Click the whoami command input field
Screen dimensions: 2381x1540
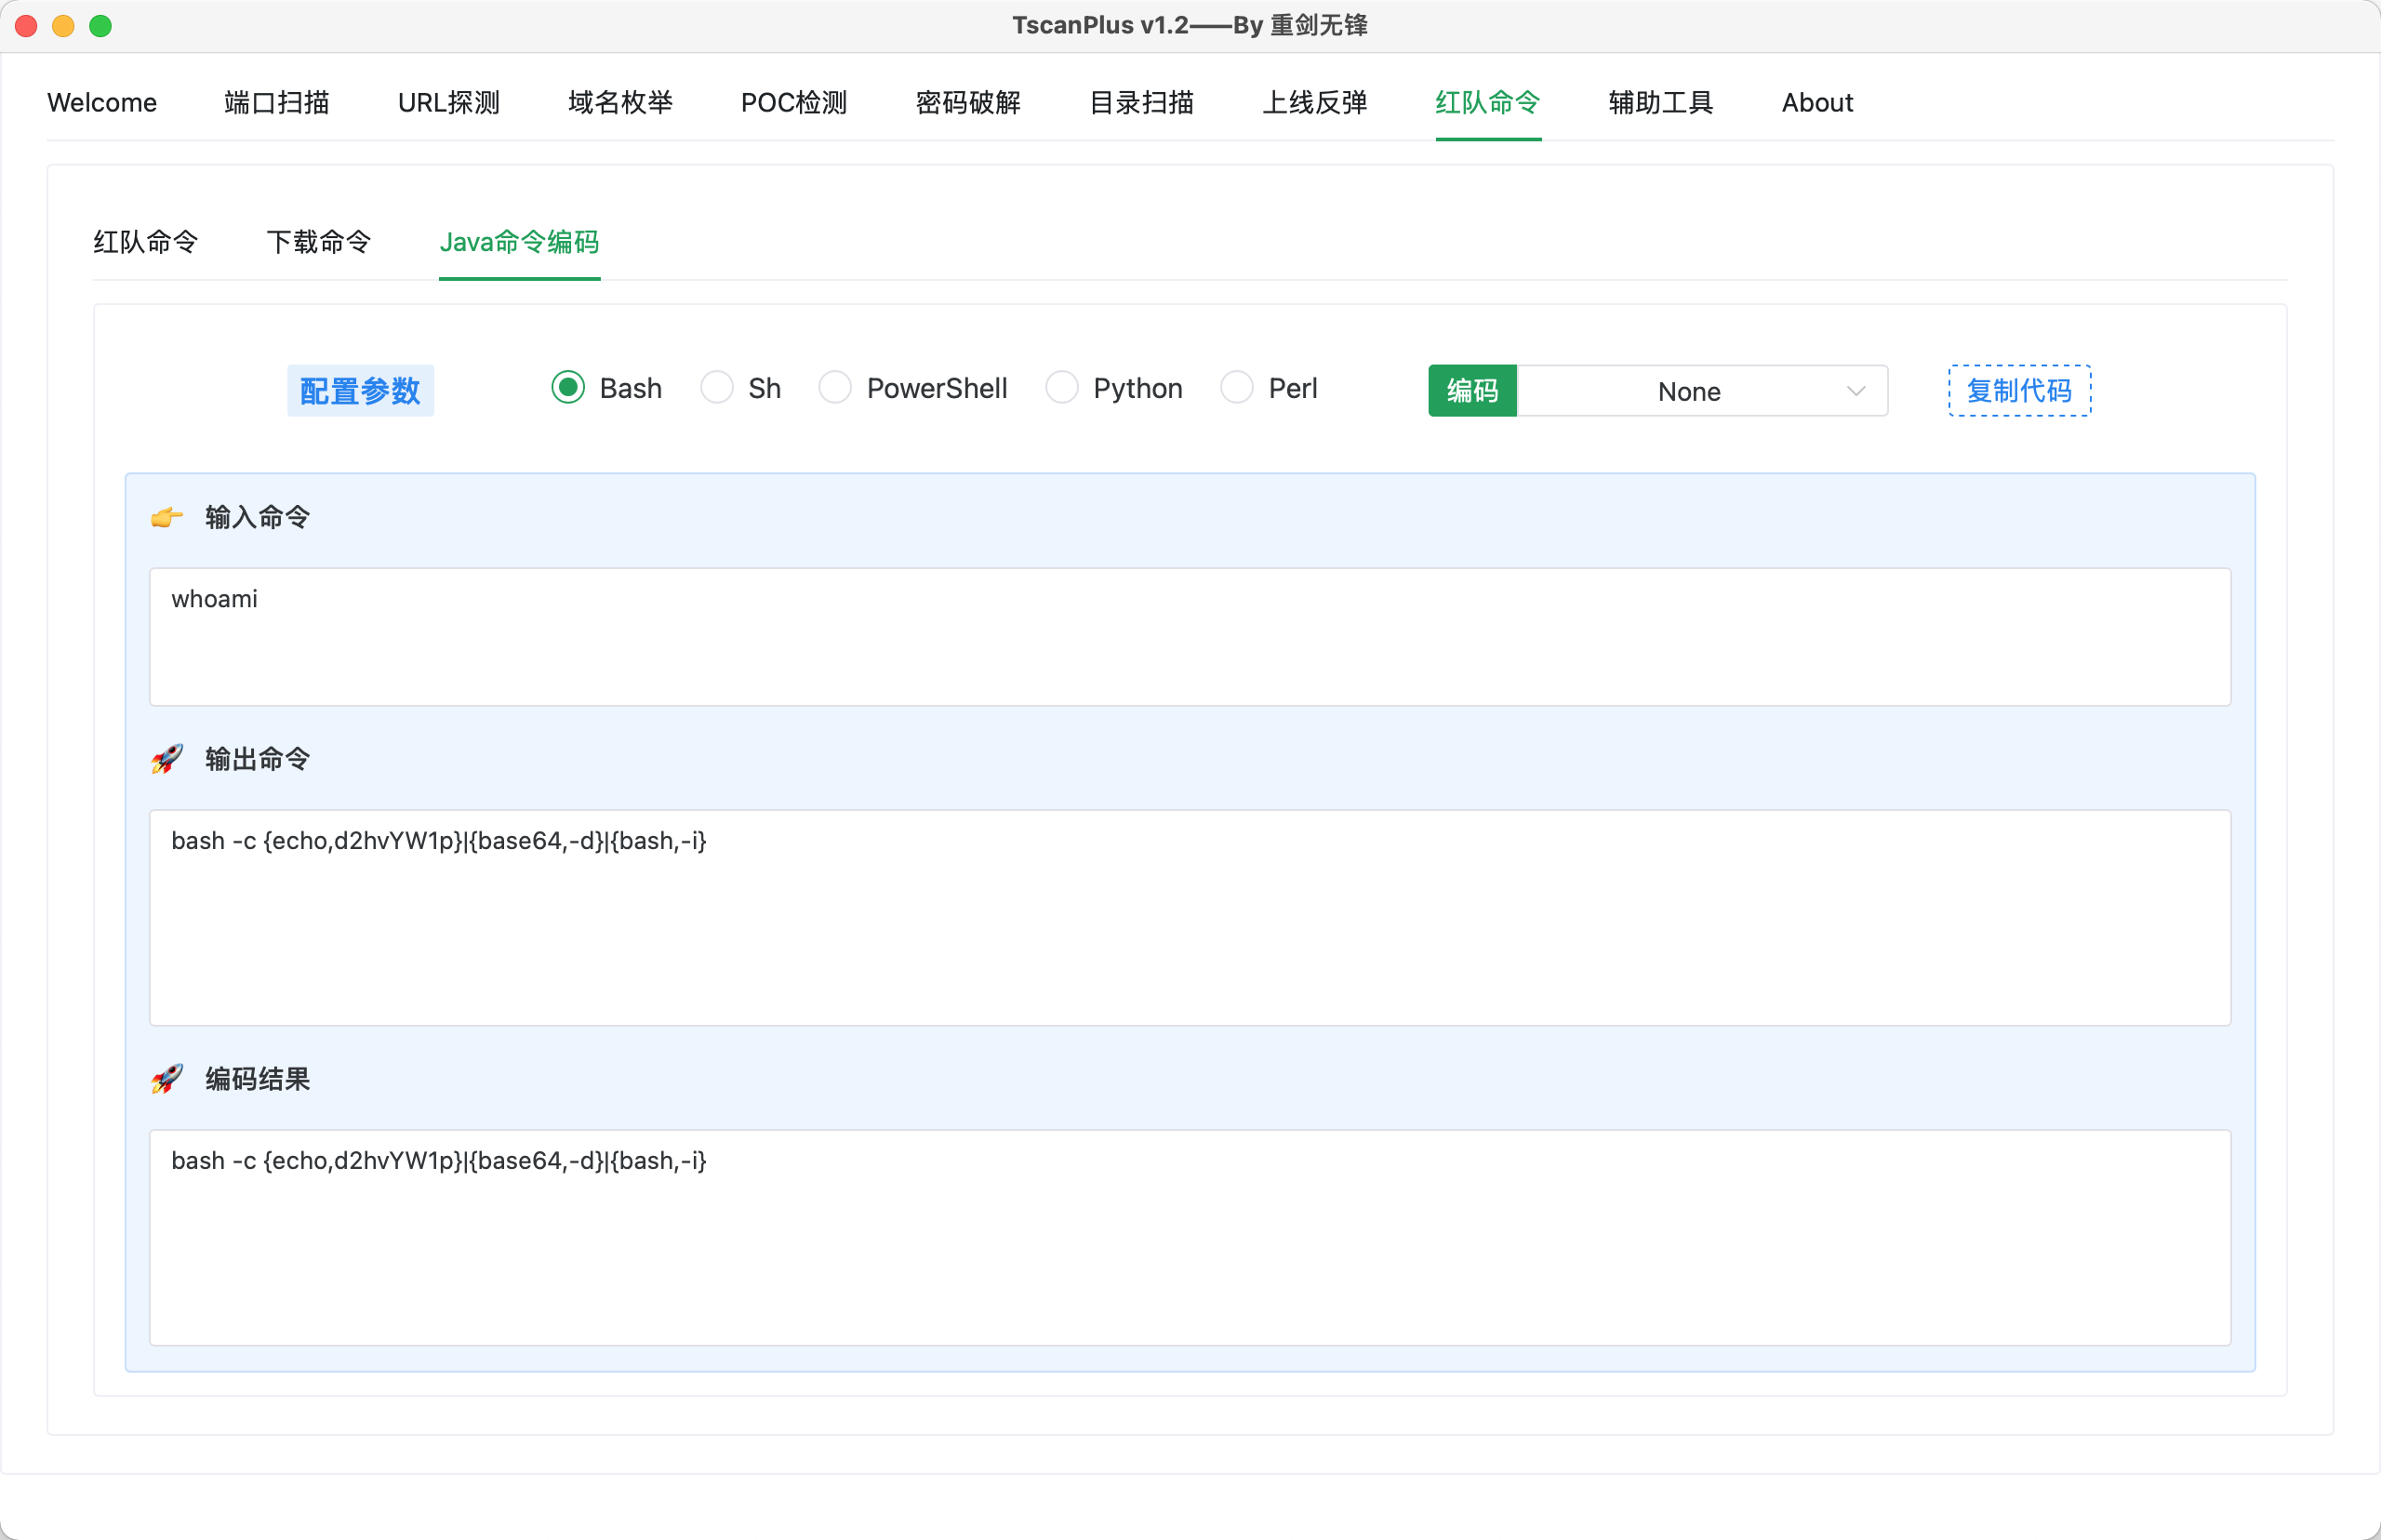1189,637
